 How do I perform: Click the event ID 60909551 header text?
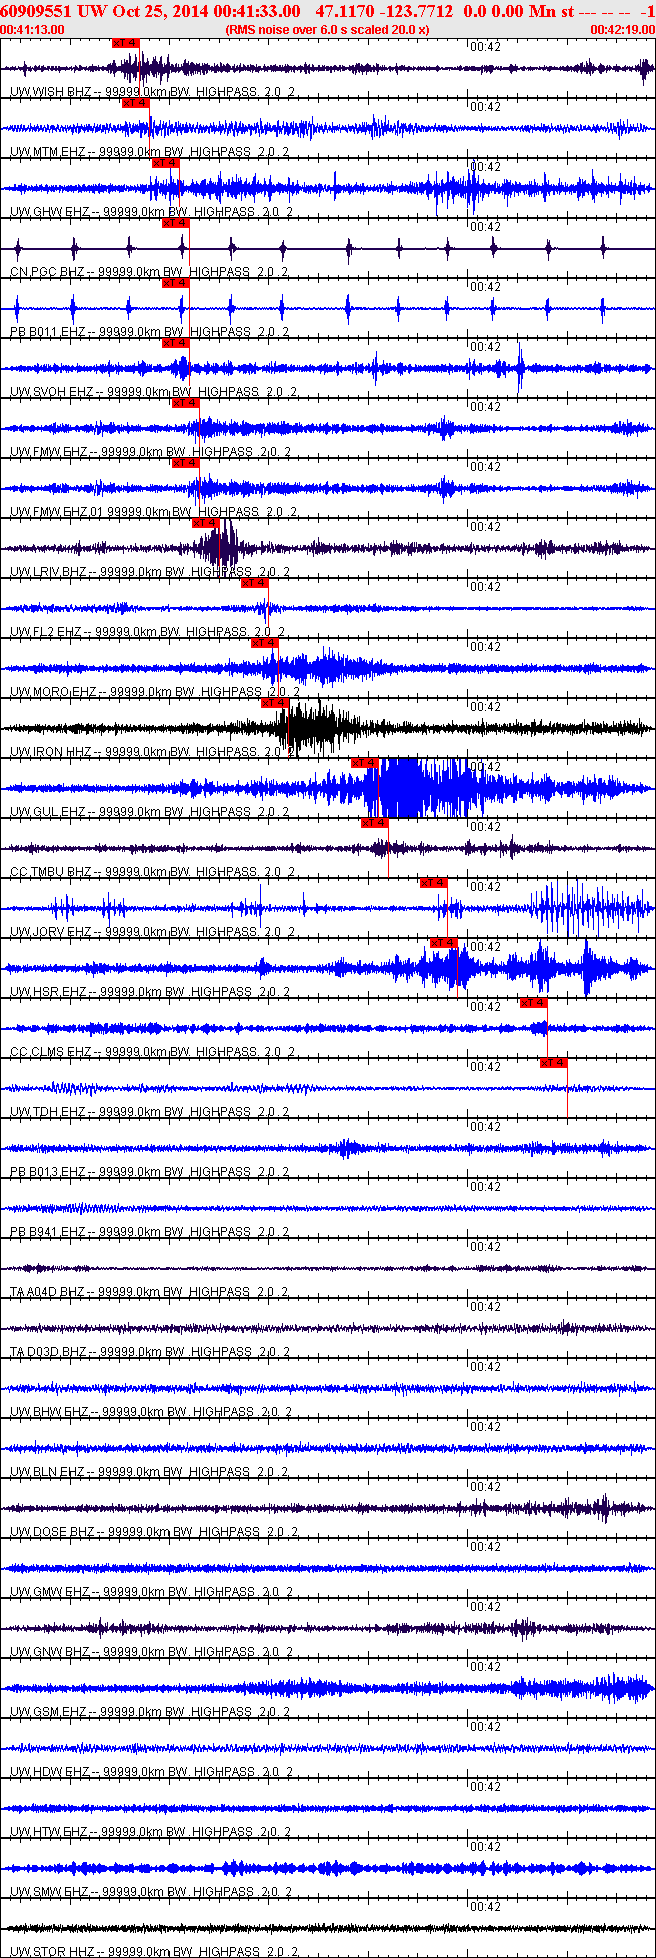[35, 11]
